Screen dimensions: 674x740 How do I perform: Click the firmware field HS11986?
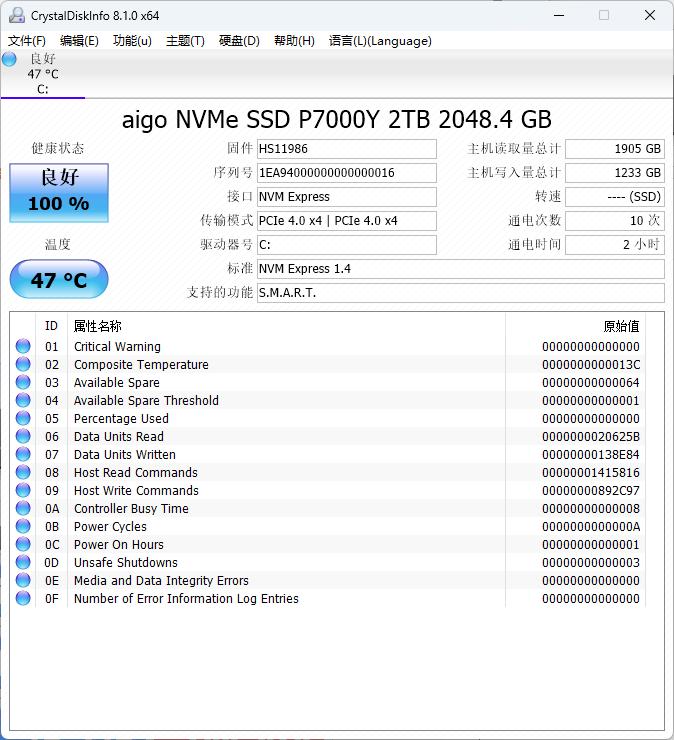(x=346, y=149)
